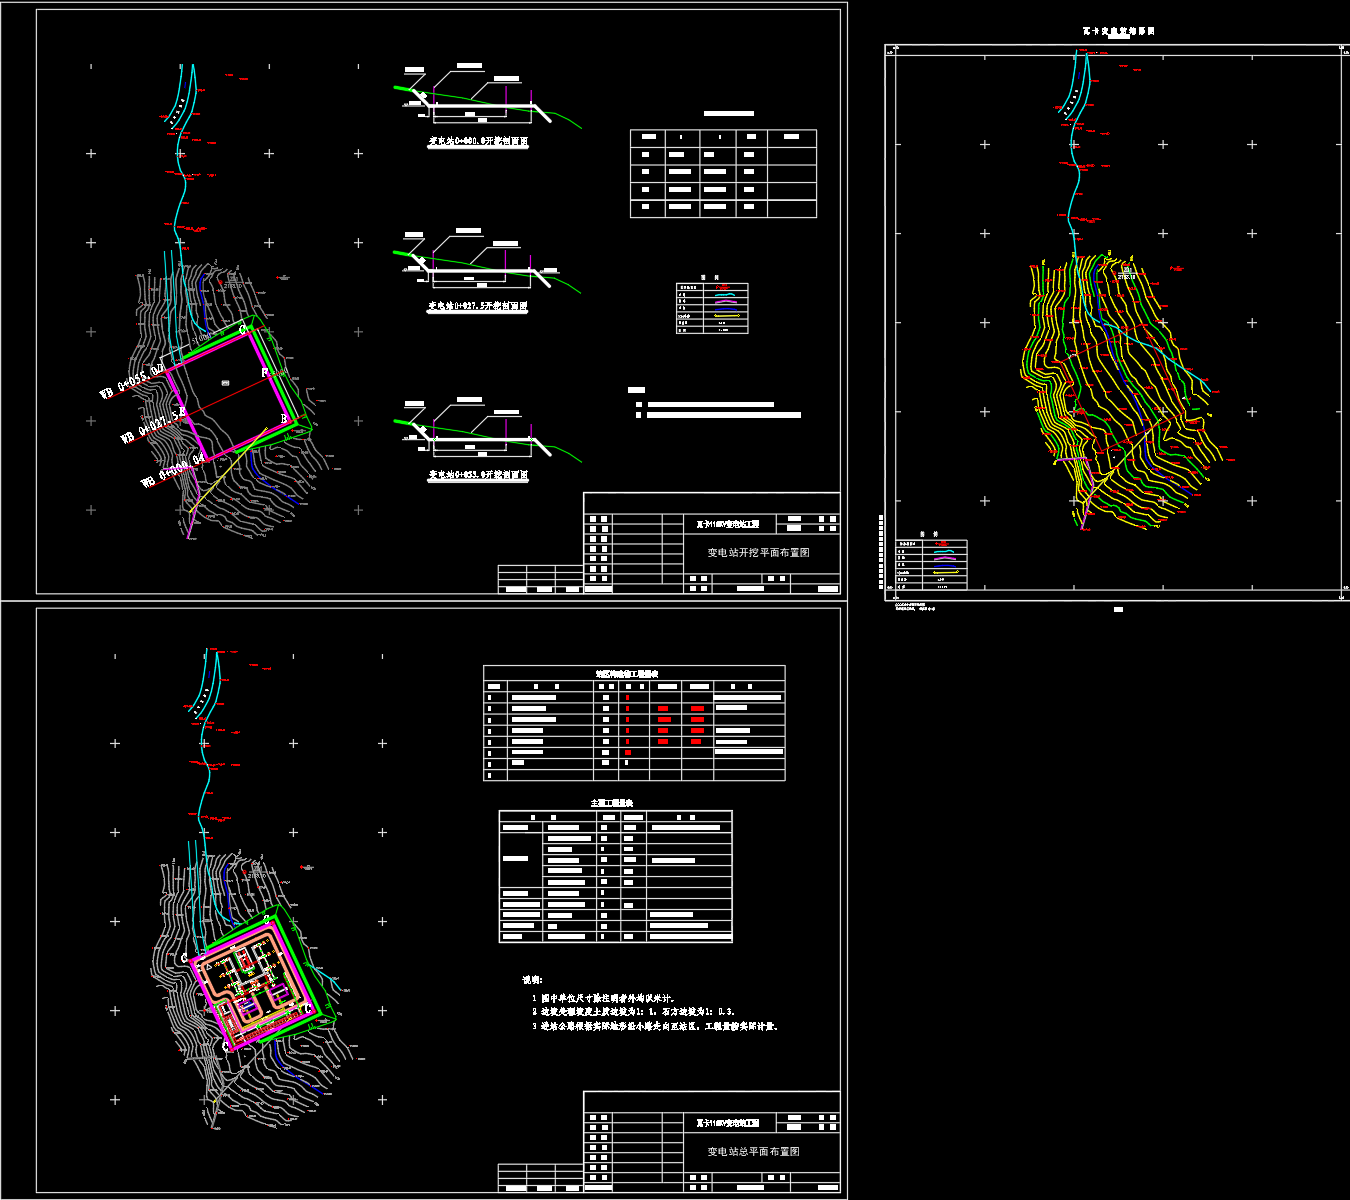Click the legend box in excavation sheet
Screen dimensions: 1350x1200
pos(712,308)
